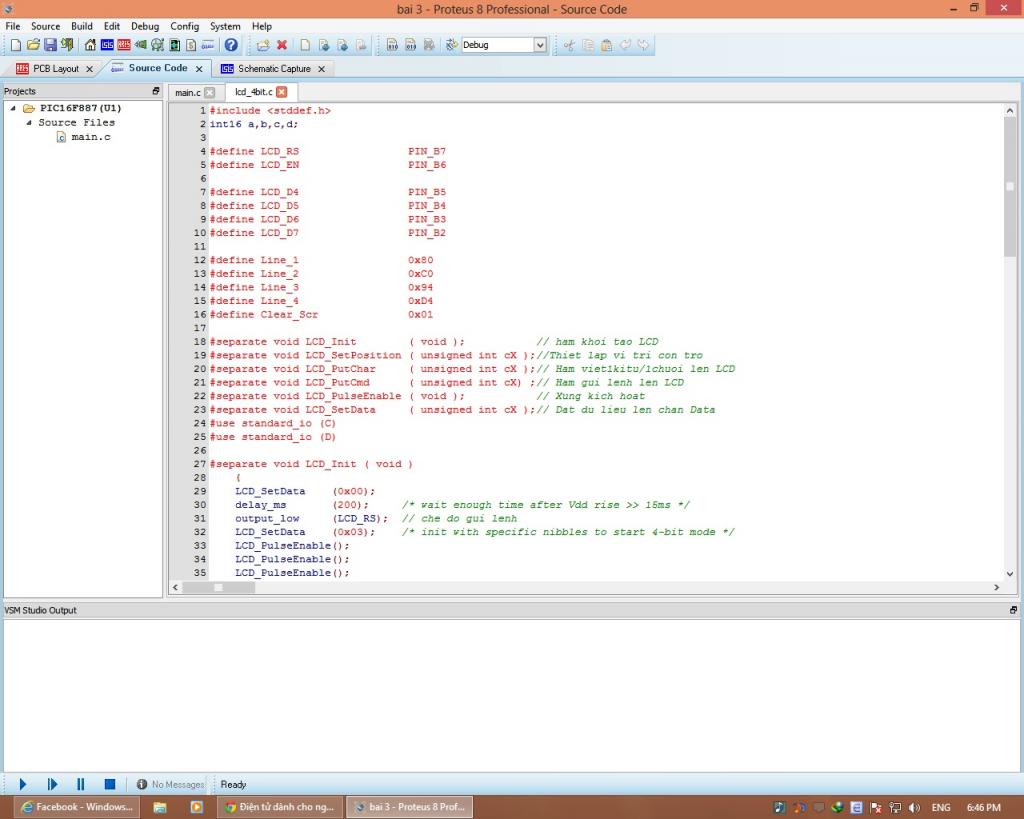Stop the simulation
The width and height of the screenshot is (1024, 819).
click(110, 784)
